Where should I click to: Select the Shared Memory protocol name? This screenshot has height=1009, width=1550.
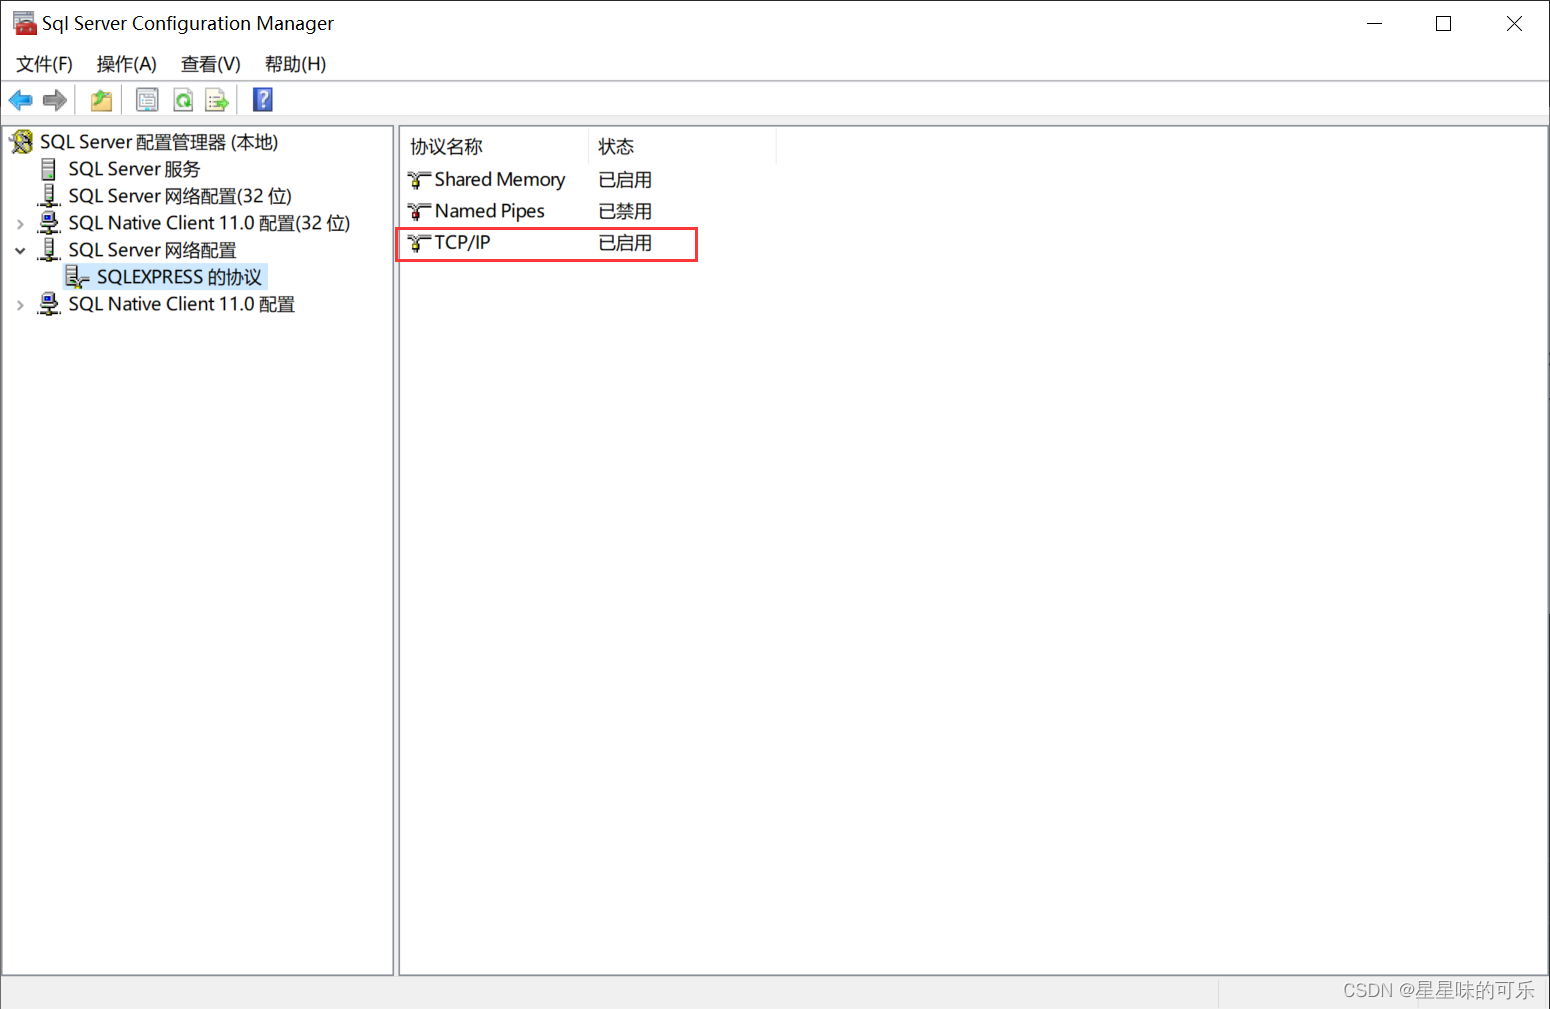500,180
